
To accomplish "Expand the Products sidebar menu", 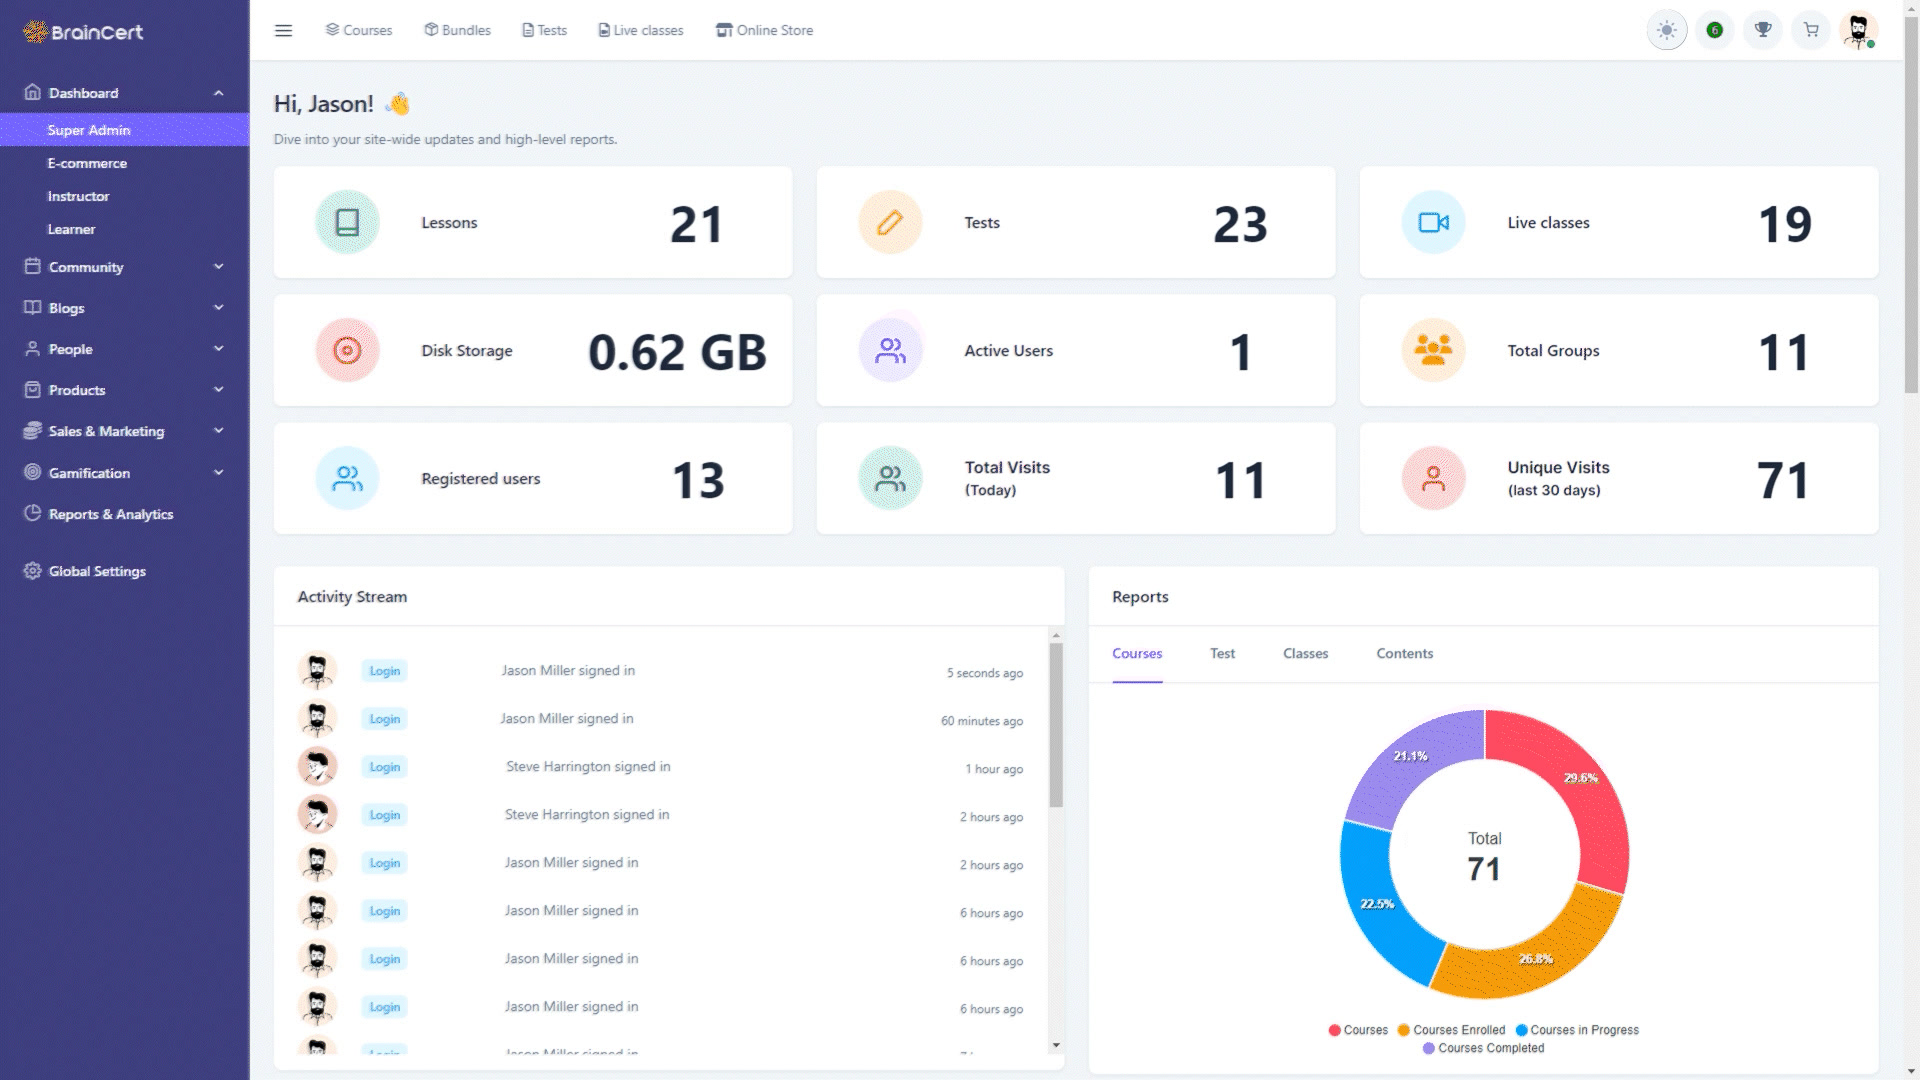I will point(218,389).
